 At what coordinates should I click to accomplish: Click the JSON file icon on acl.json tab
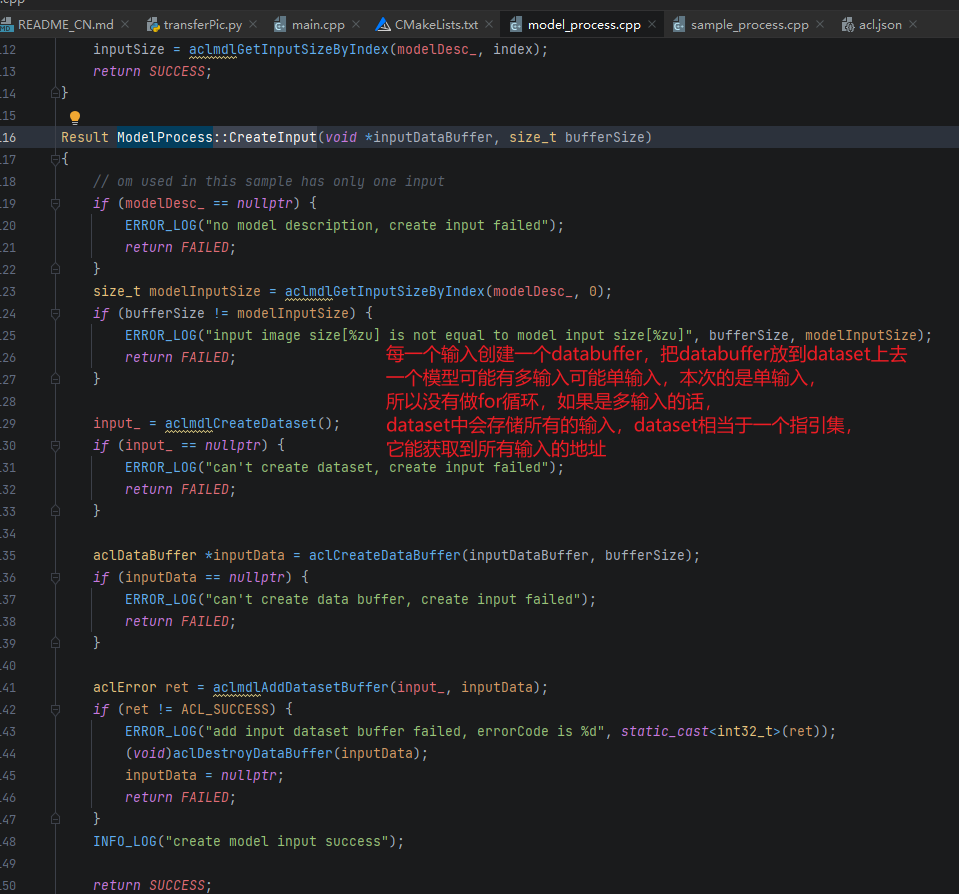coord(848,24)
